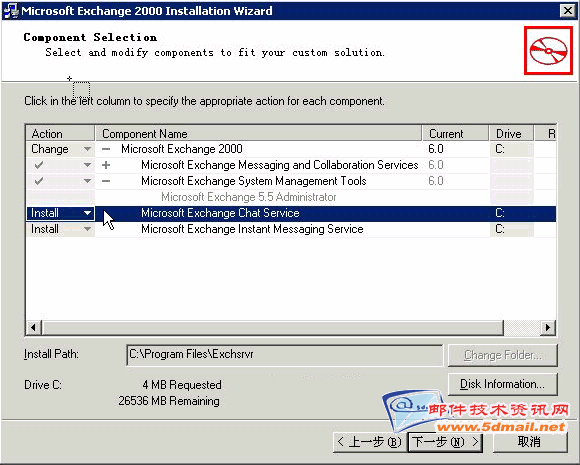Click the Current column header
The height and width of the screenshot is (465, 580).
pos(455,133)
